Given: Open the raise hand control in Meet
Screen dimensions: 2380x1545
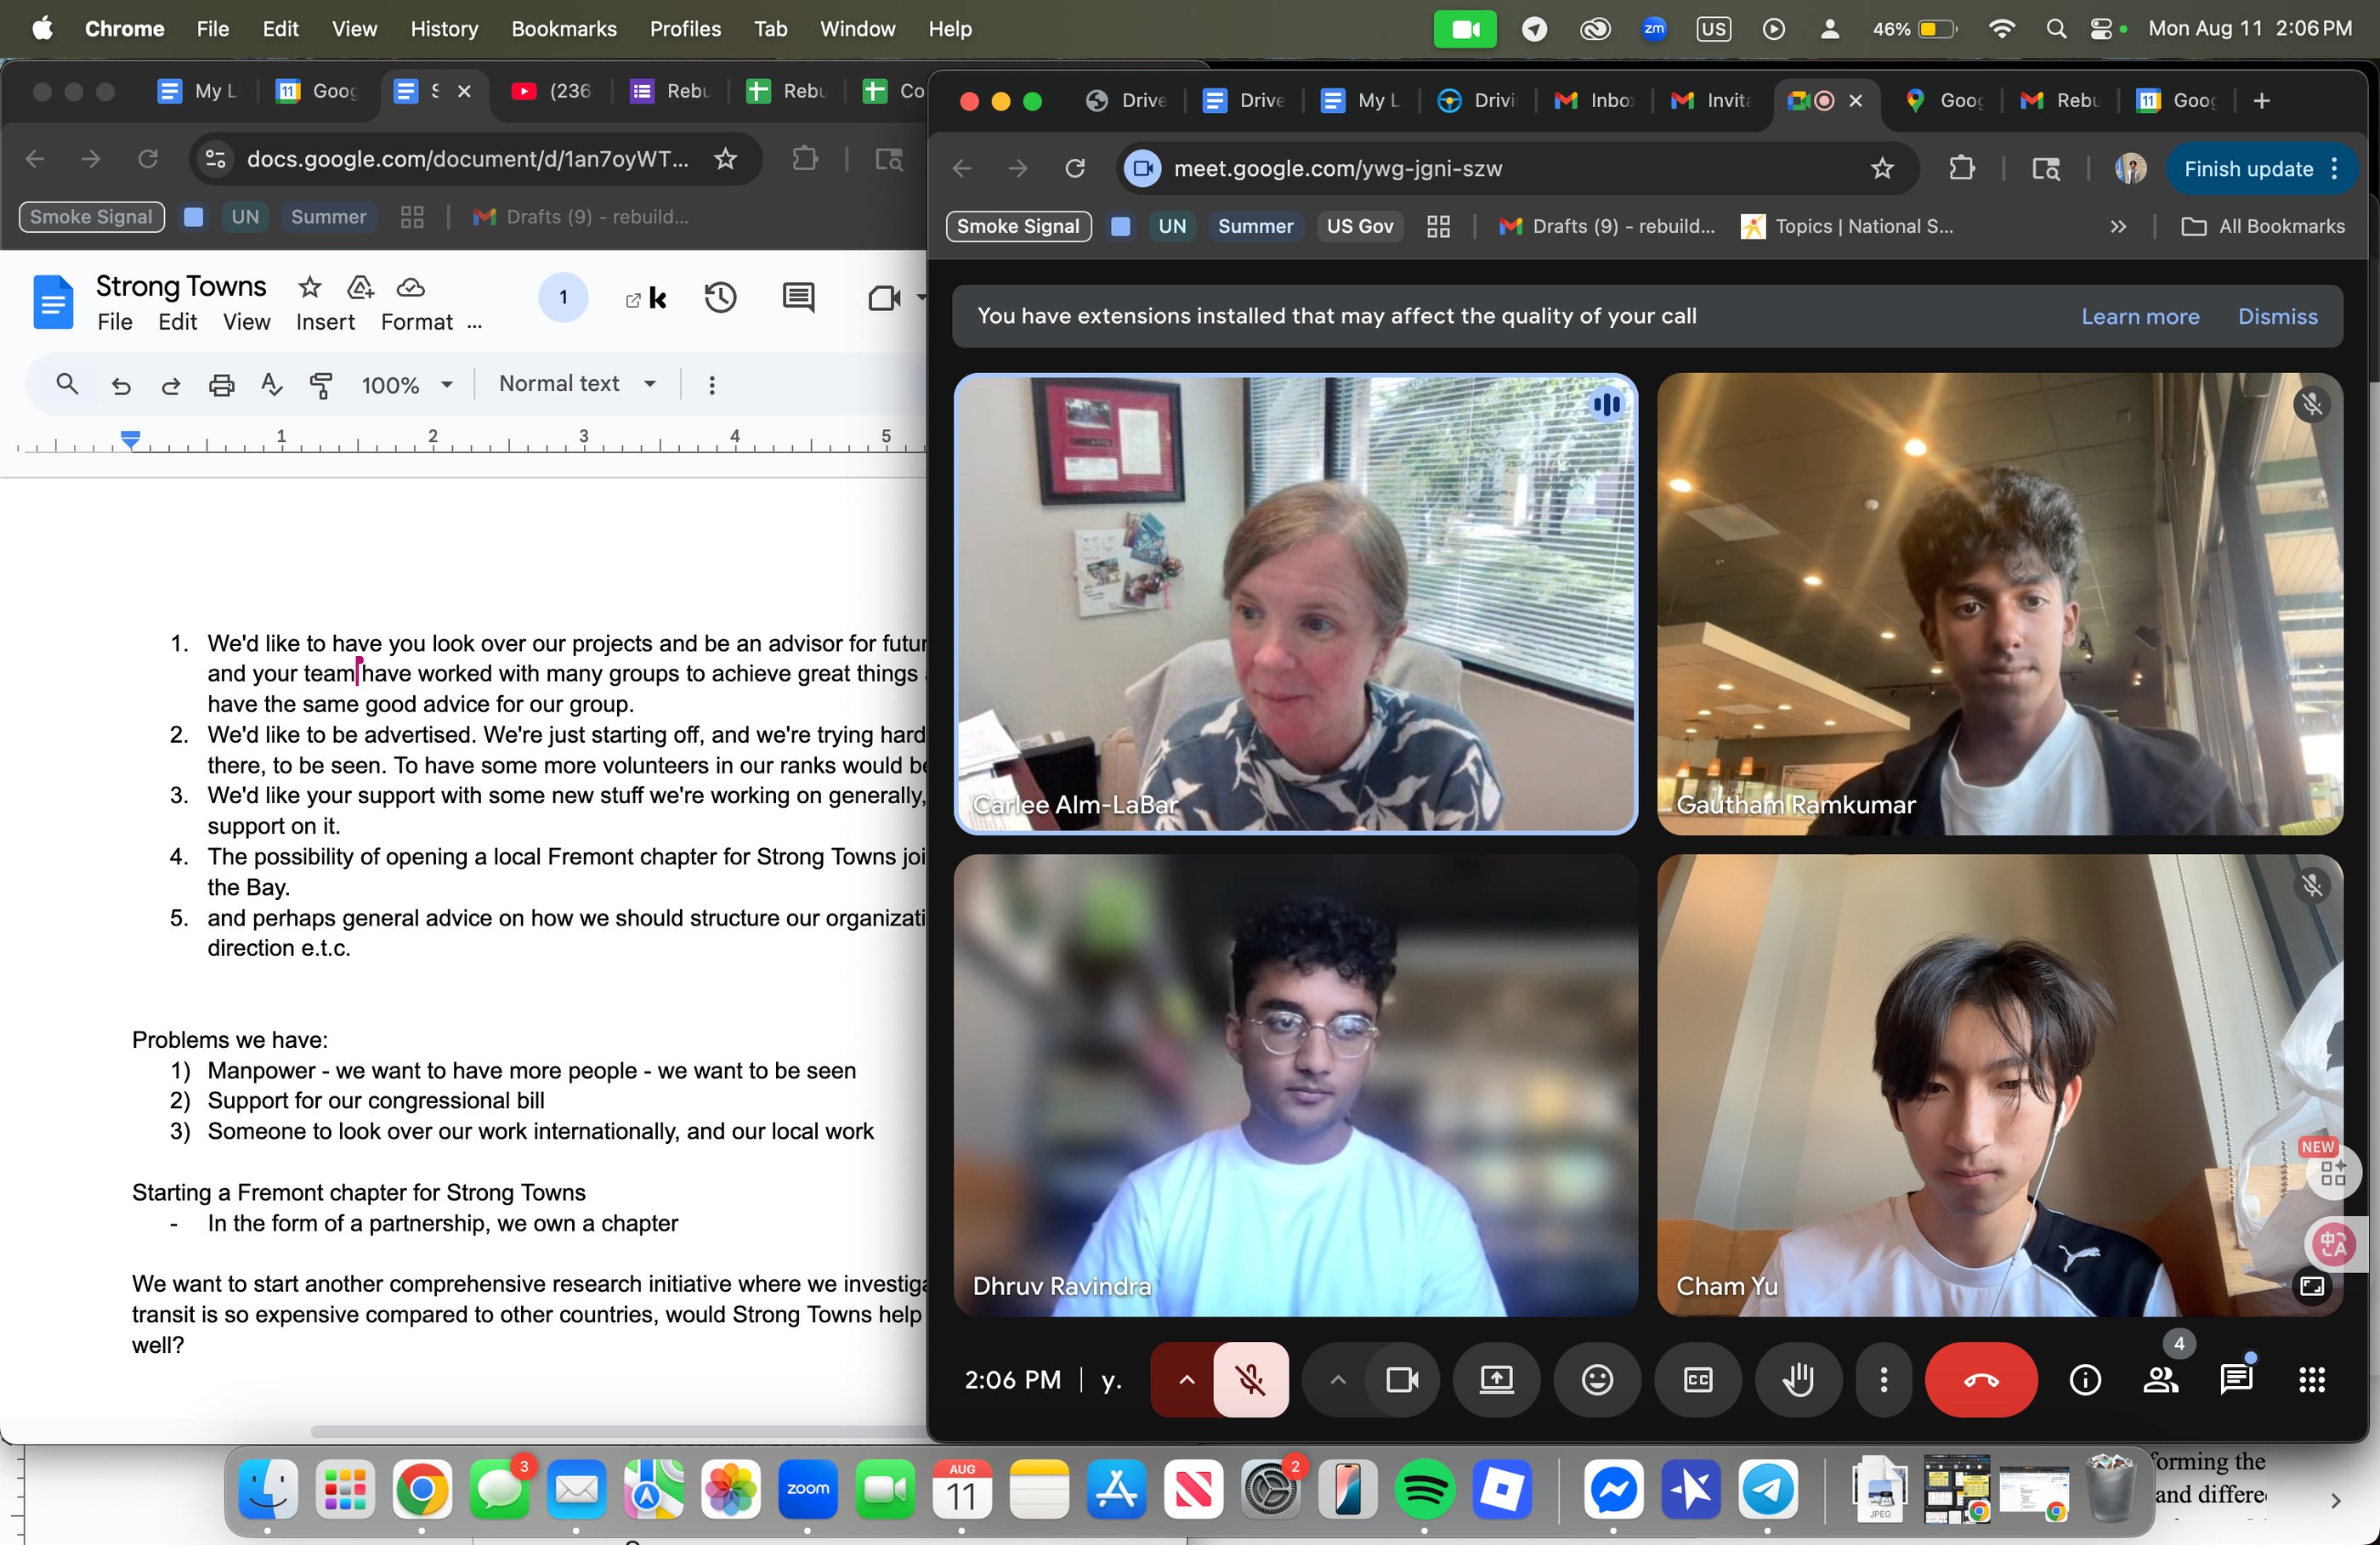Looking at the screenshot, I should 1798,1380.
